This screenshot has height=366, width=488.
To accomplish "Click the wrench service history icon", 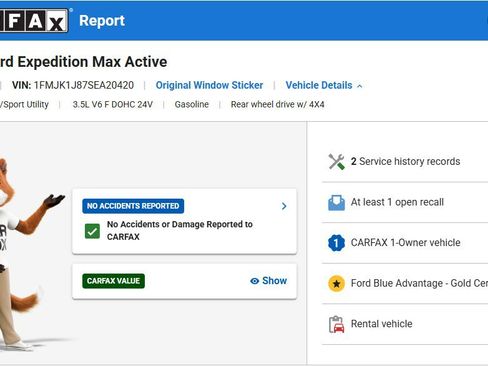I will [336, 162].
